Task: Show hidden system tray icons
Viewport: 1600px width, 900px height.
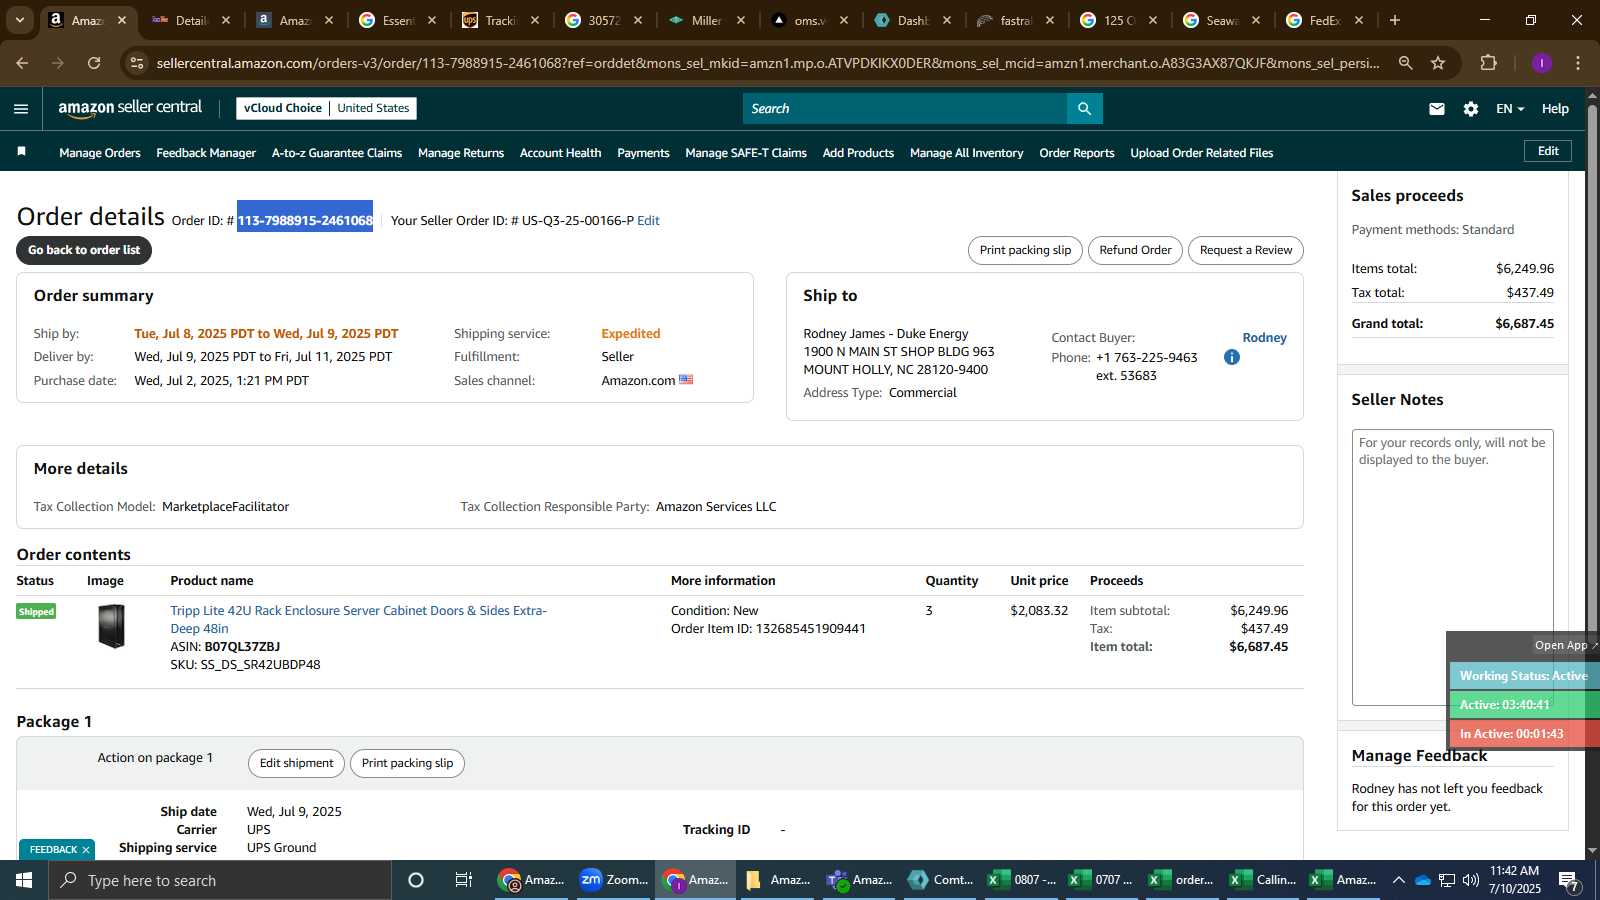Action: point(1398,880)
